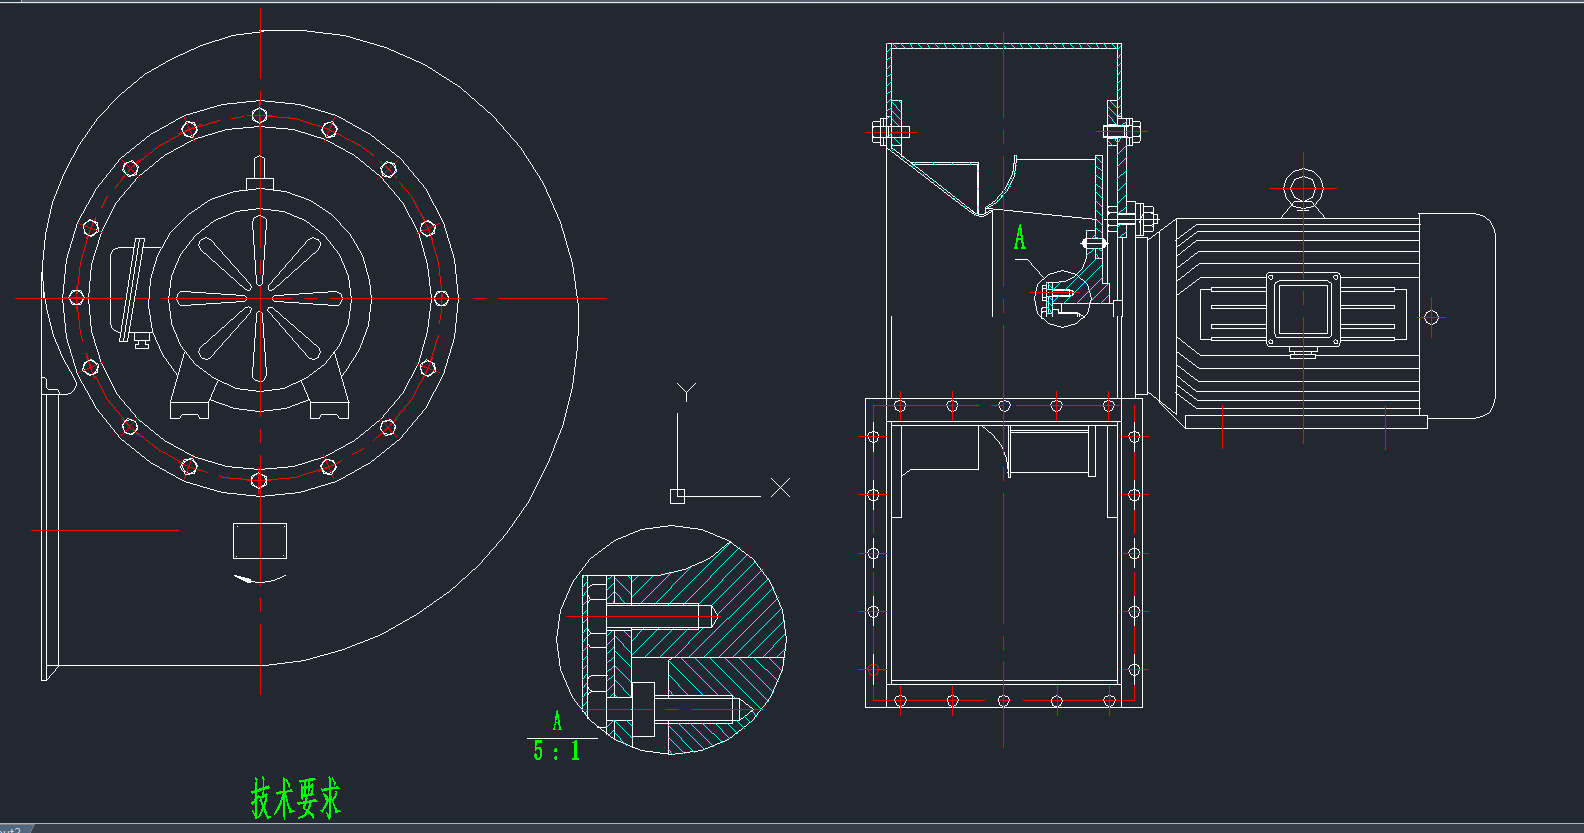The height and width of the screenshot is (833, 1584).
Task: Select the hatched detail view circle
Action: tap(672, 640)
